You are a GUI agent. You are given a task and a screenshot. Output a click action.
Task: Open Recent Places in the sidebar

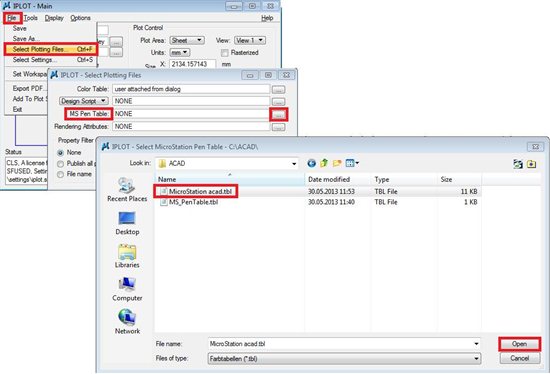pos(127,190)
